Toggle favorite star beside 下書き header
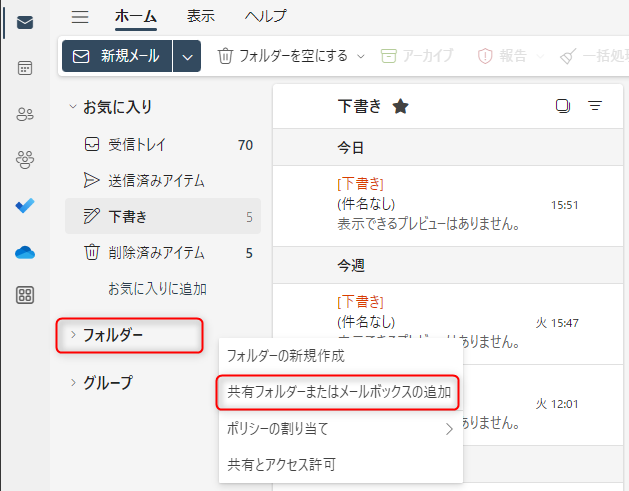This screenshot has height=491, width=629. point(400,106)
